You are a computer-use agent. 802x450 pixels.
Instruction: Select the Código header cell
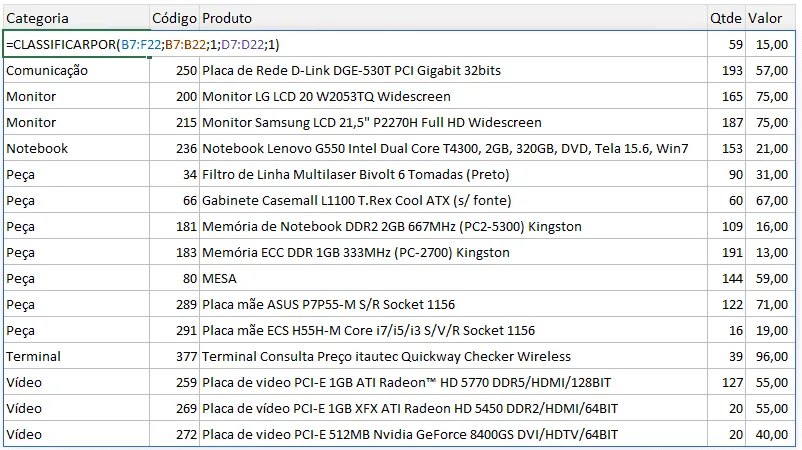click(174, 18)
